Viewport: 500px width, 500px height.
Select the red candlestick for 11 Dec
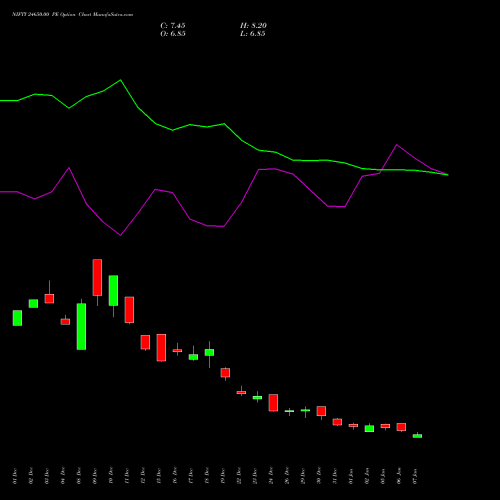point(129,310)
